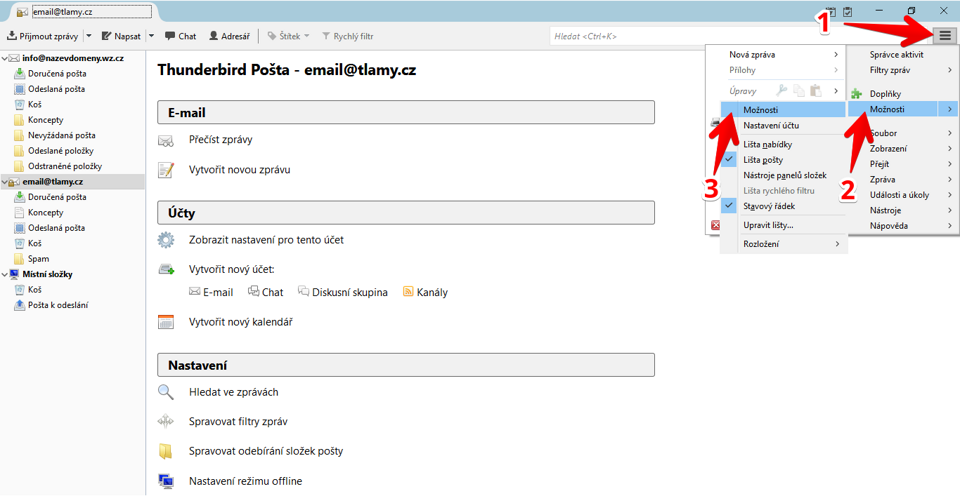The image size is (960, 496).
Task: Toggle Nástroje panelů složek option
Action: [783, 175]
